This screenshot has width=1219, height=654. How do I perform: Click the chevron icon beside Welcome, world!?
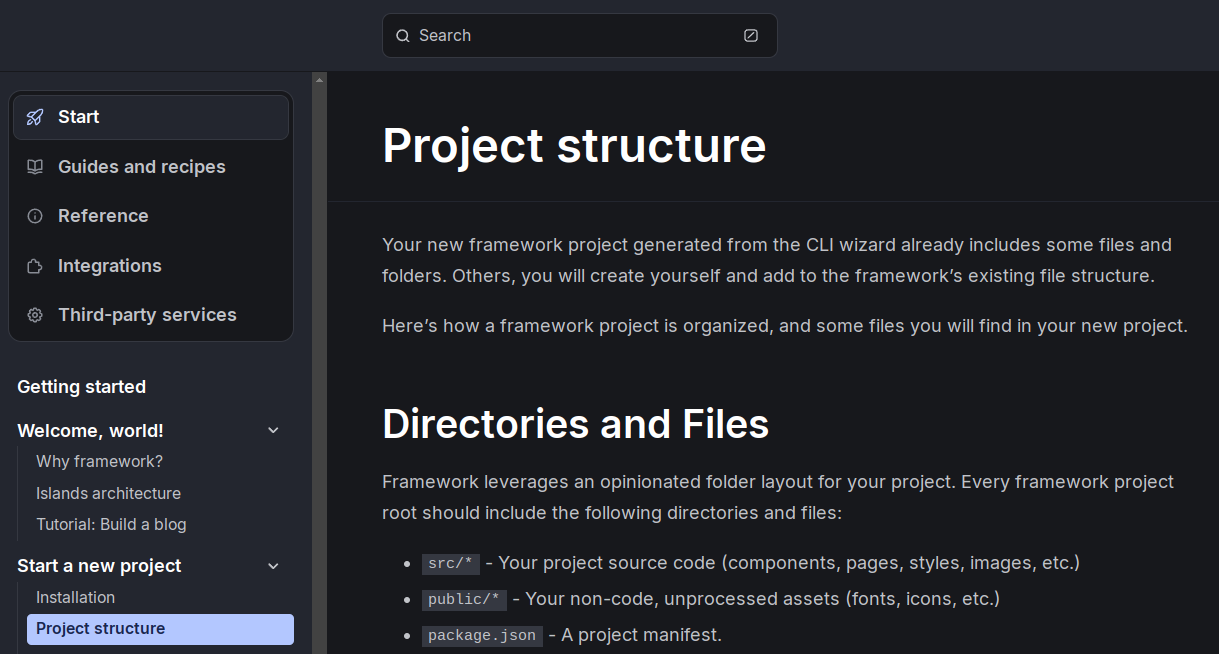click(273, 429)
